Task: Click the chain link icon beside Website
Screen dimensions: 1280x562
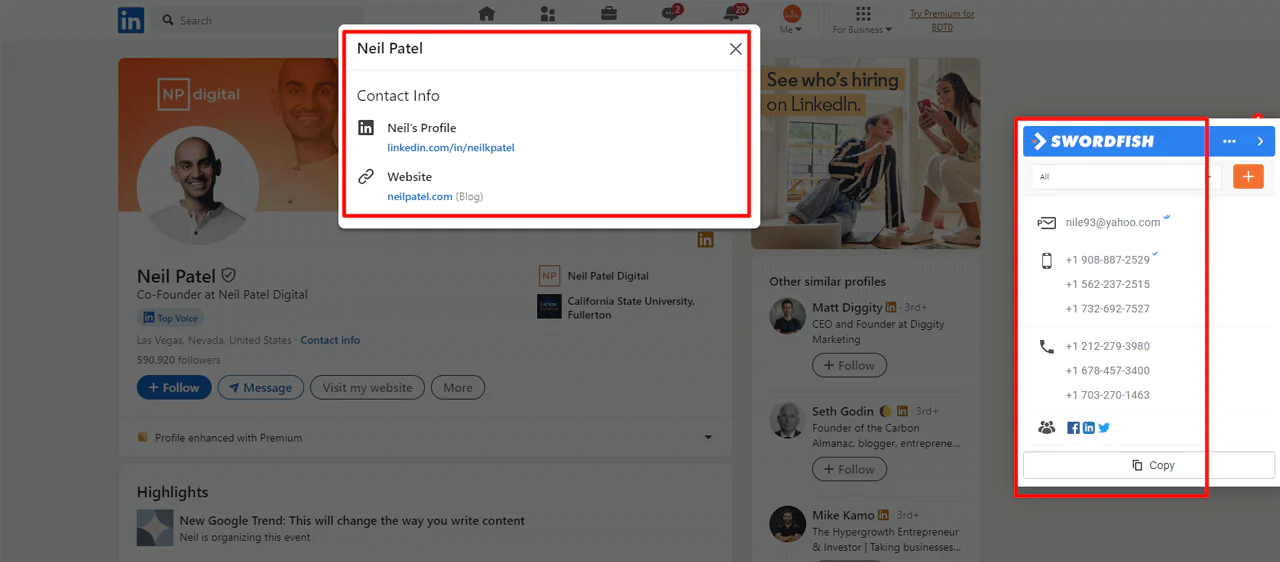Action: coord(366,177)
